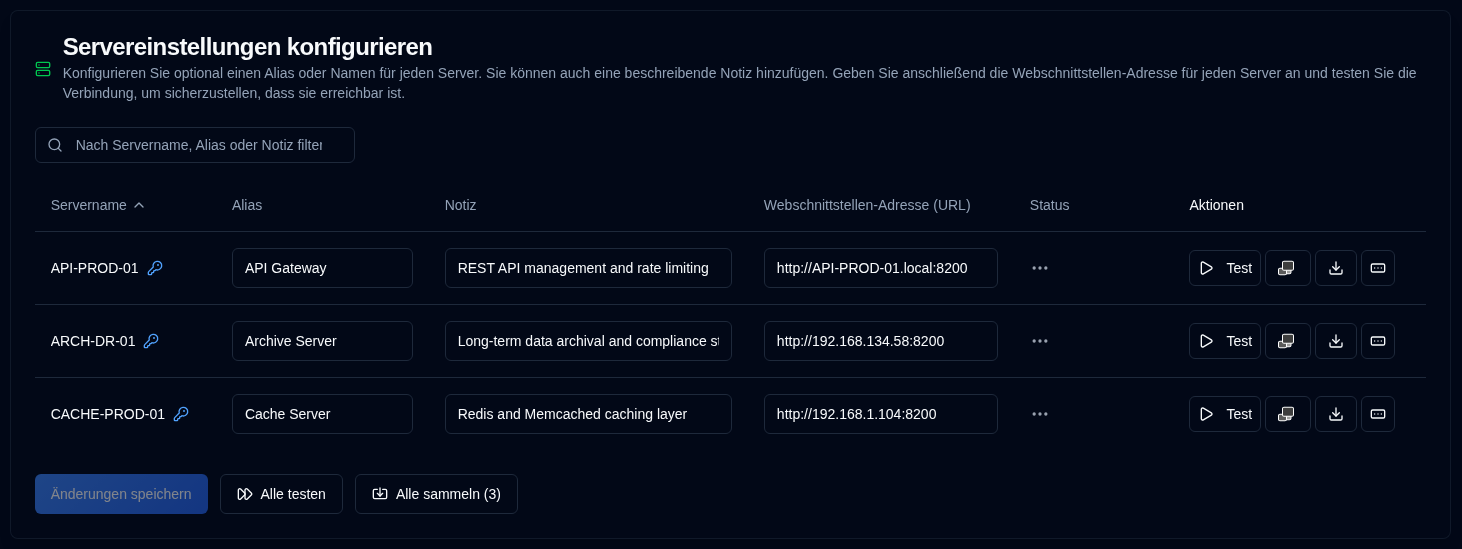Open the overlapping-screens icon for ARCH-DR-01
1462x549 pixels.
coord(1288,341)
